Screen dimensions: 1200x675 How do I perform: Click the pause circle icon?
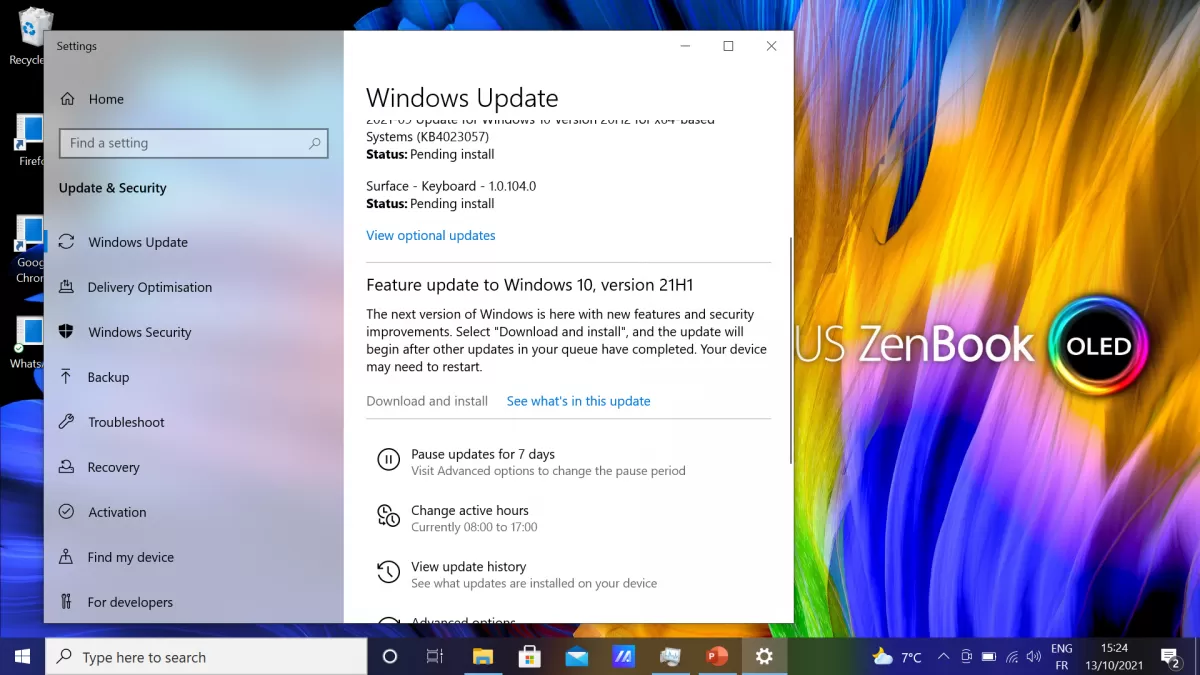388,459
